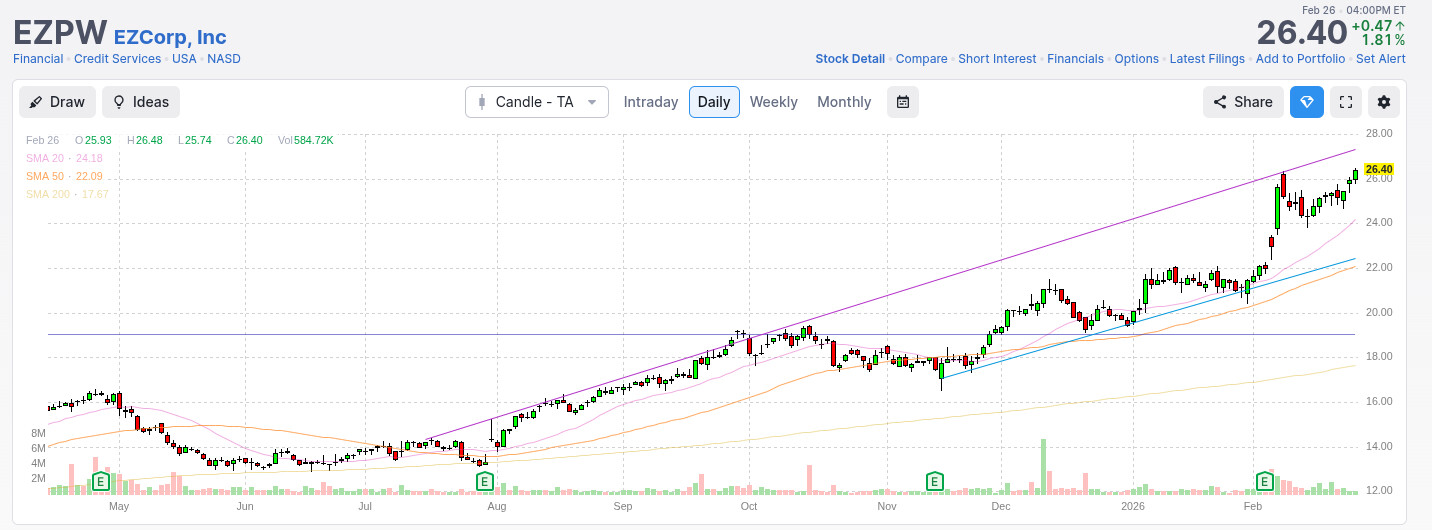Click the blue diamond premium icon

(1306, 102)
